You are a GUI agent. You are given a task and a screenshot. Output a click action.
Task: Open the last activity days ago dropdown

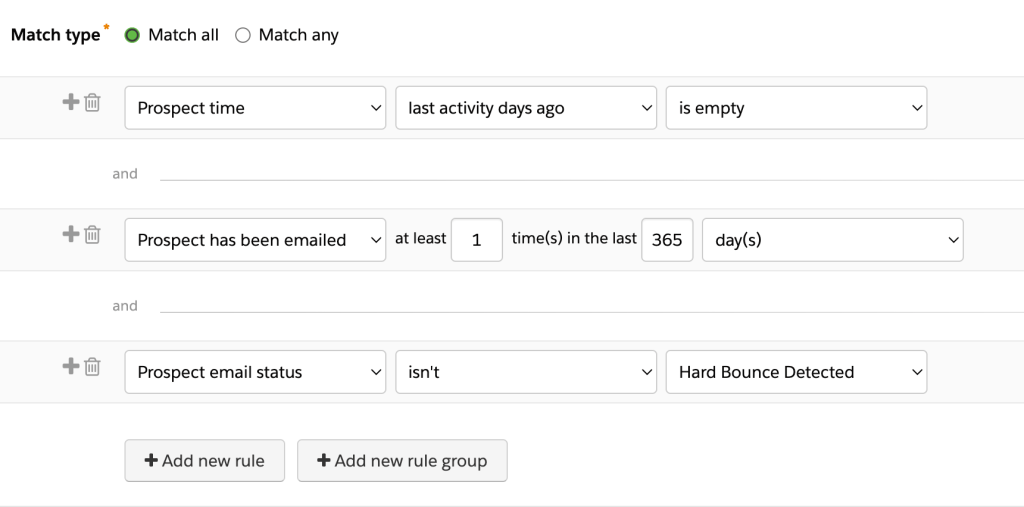pos(526,108)
